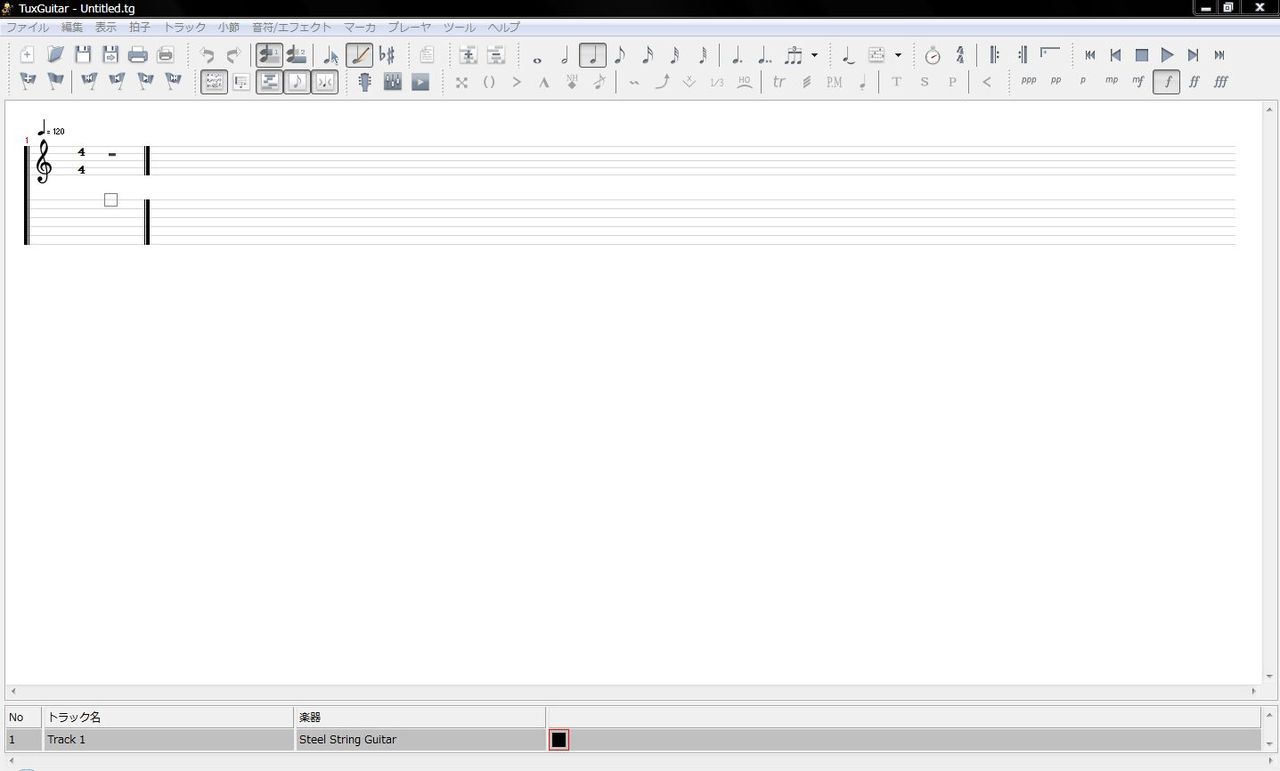1280x771 pixels.
Task: Open tuplet division dropdown arrow
Action: point(814,55)
